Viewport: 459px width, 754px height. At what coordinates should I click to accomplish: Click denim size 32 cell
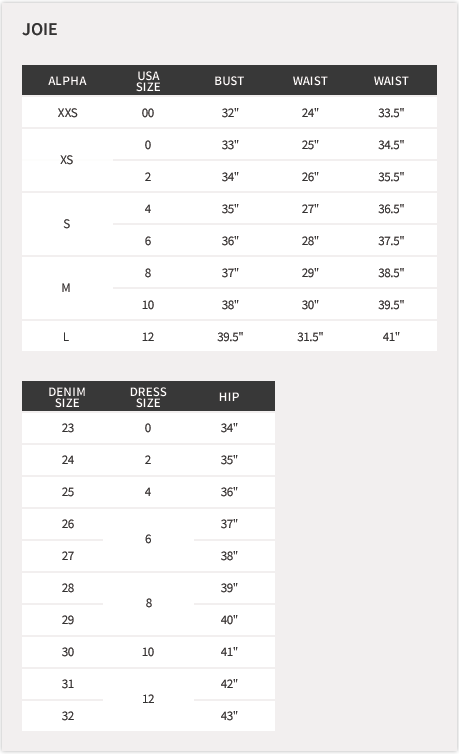pyautogui.click(x=67, y=716)
